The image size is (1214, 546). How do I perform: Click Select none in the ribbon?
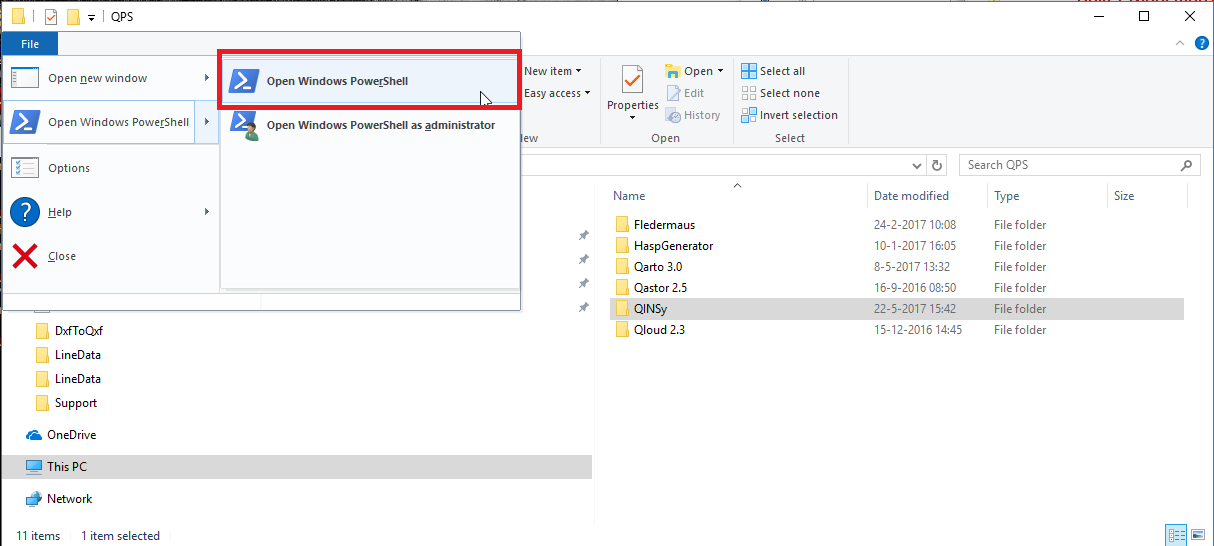pos(780,93)
